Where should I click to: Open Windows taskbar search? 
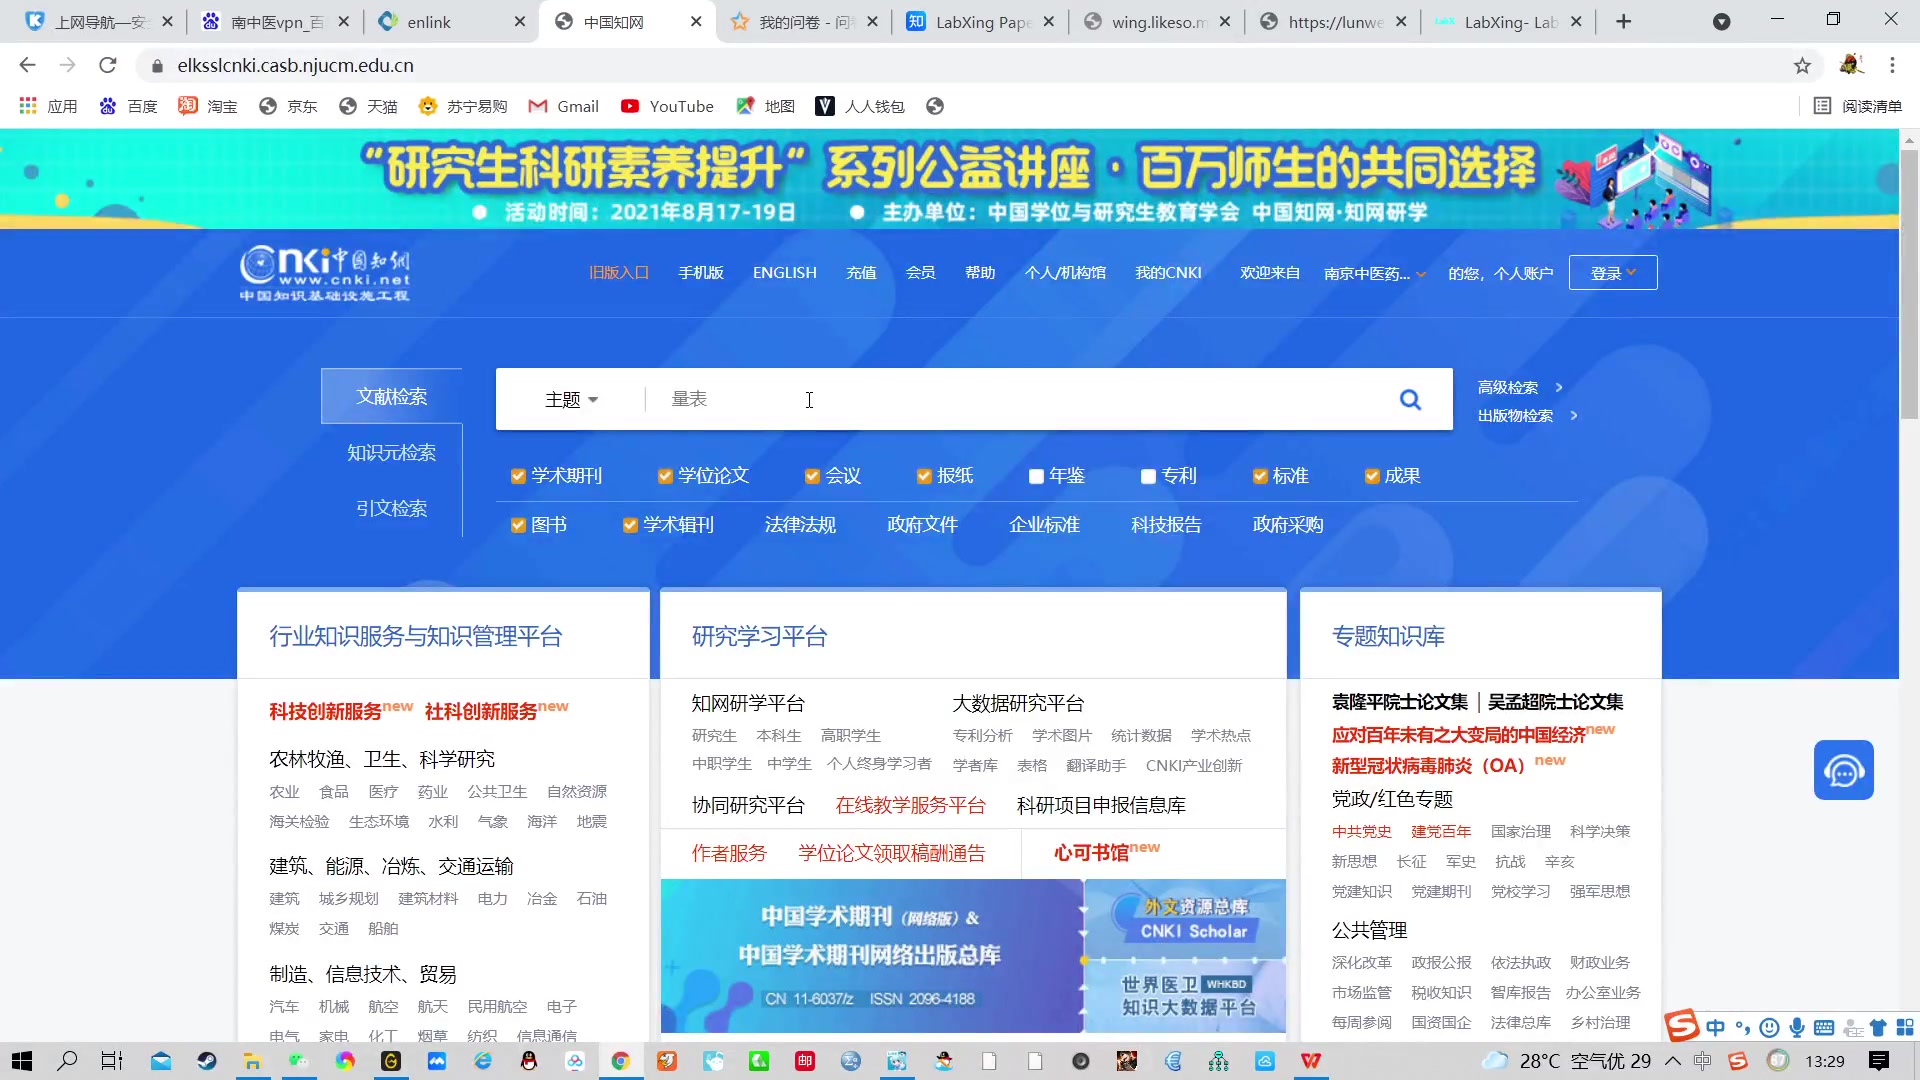pos(67,1061)
